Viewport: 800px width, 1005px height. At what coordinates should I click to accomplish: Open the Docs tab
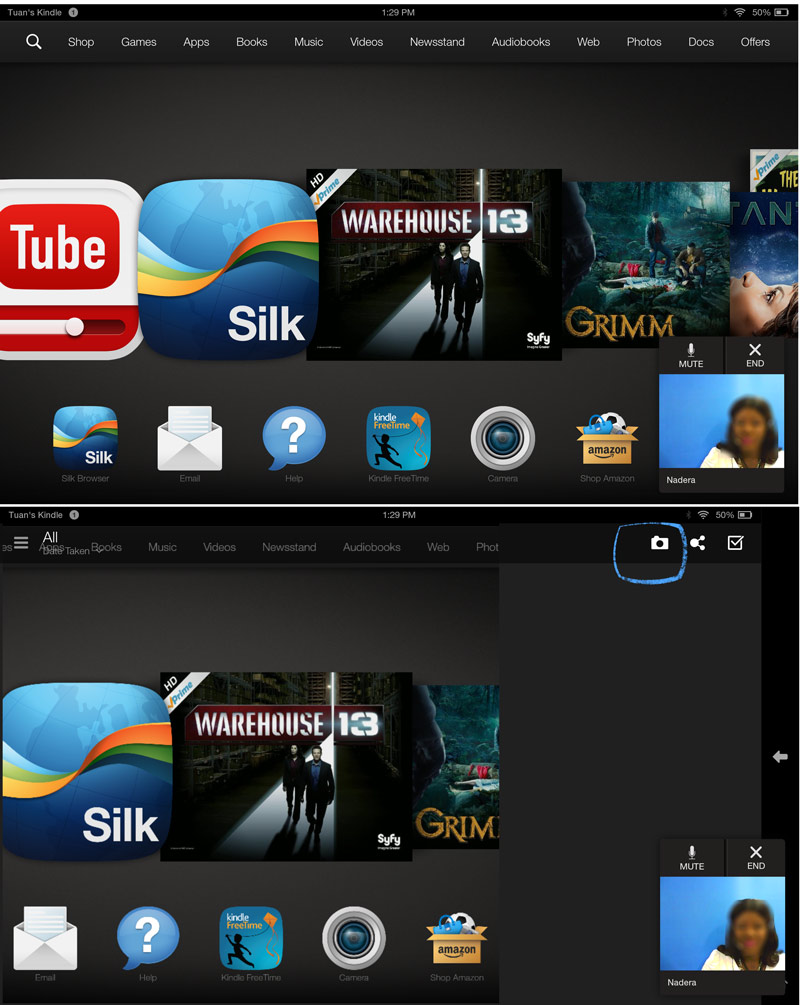[x=701, y=42]
